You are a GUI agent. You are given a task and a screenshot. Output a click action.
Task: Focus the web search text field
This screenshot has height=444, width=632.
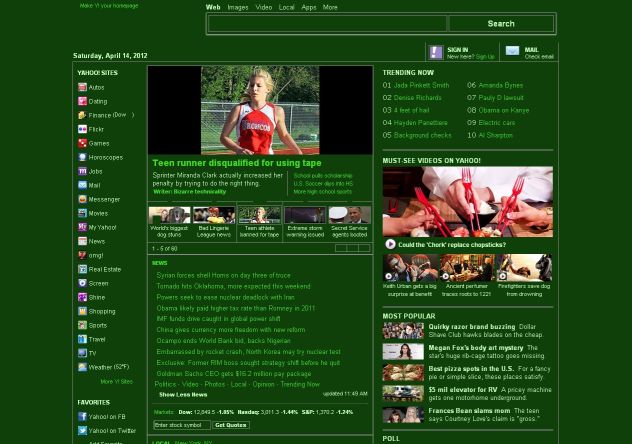[327, 24]
